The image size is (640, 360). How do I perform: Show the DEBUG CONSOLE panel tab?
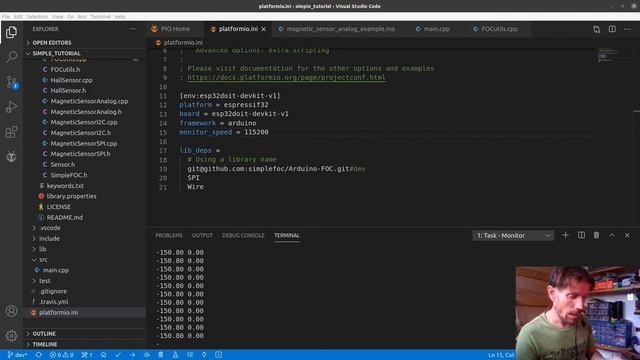click(243, 236)
